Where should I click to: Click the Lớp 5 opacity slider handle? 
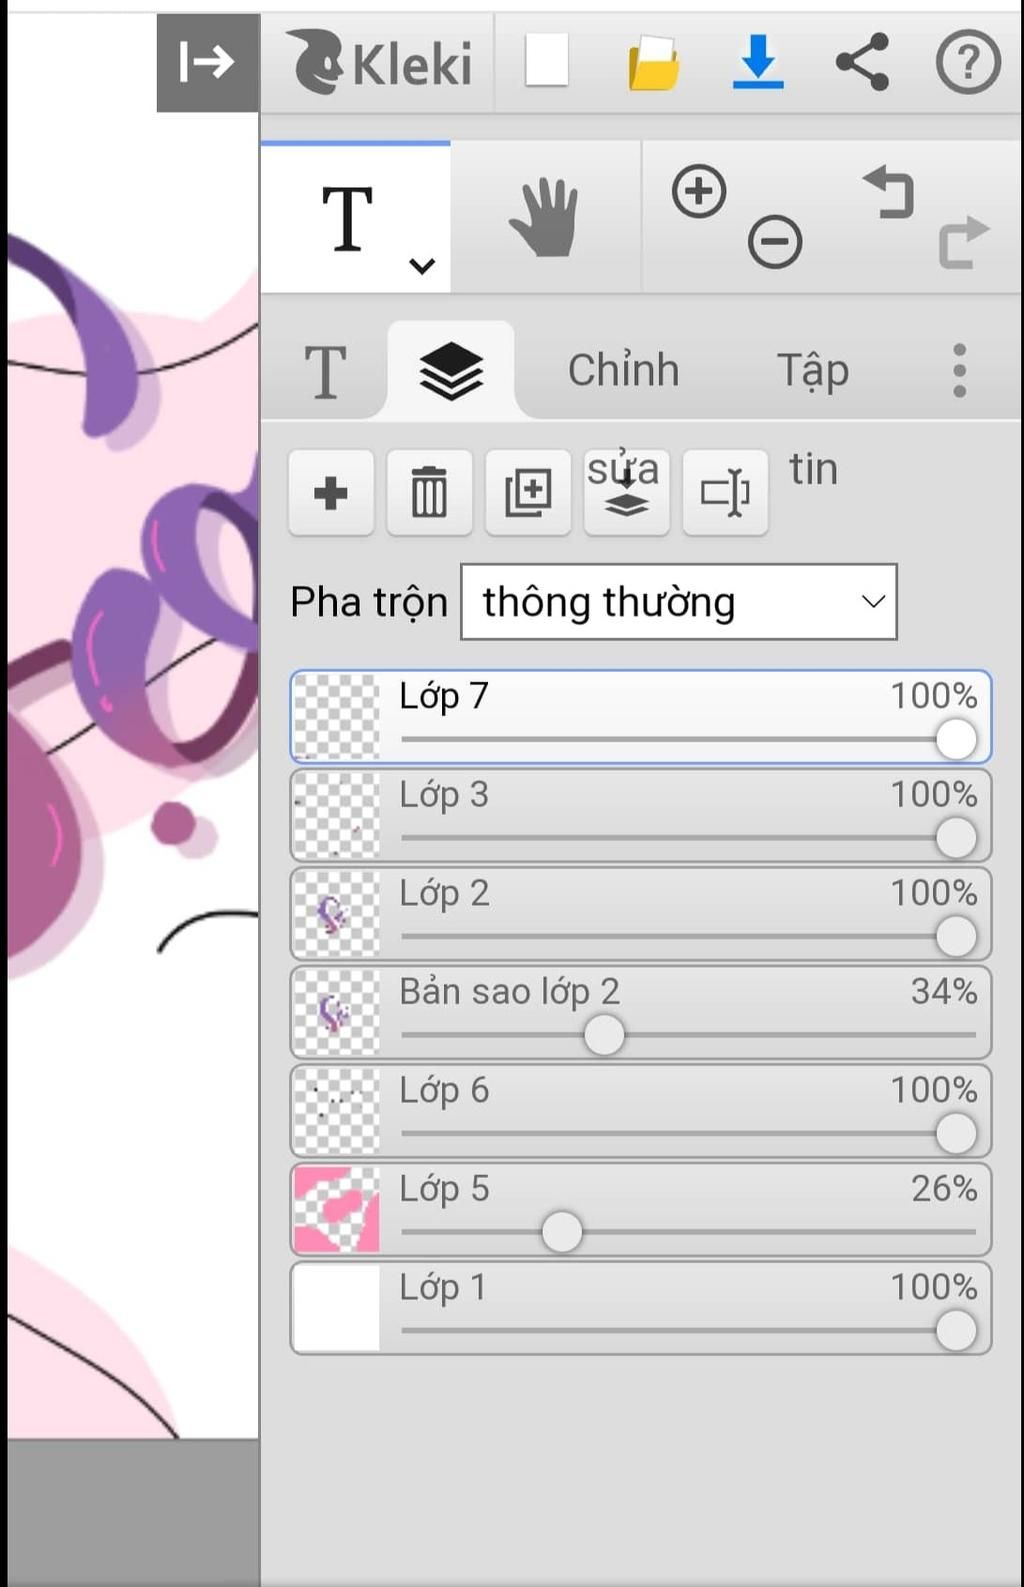click(x=562, y=1232)
